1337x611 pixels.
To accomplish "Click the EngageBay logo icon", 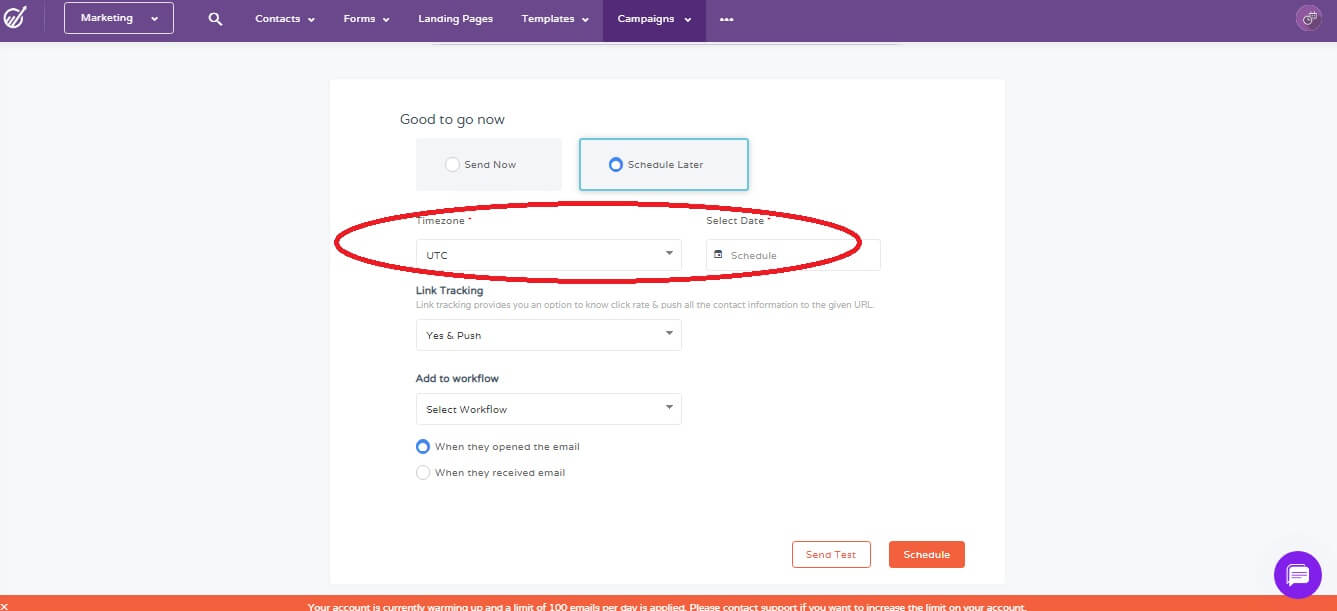I will pos(16,18).
